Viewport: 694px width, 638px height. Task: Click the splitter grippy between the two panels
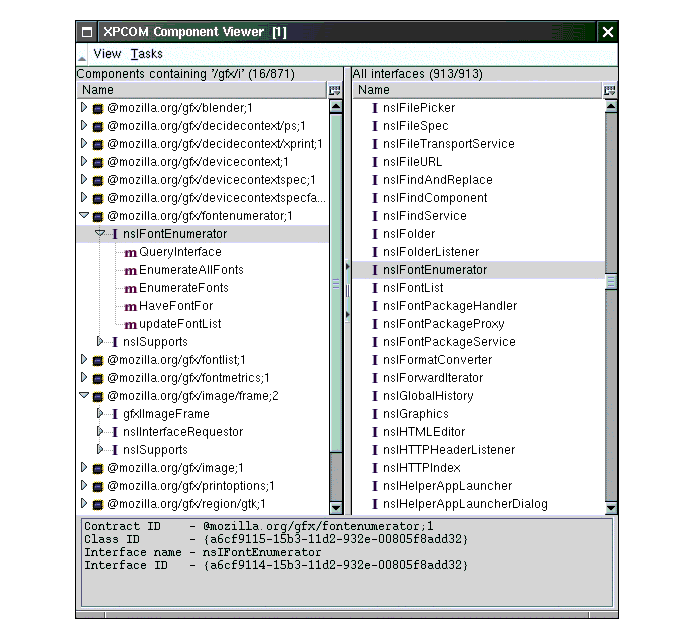tap(347, 291)
